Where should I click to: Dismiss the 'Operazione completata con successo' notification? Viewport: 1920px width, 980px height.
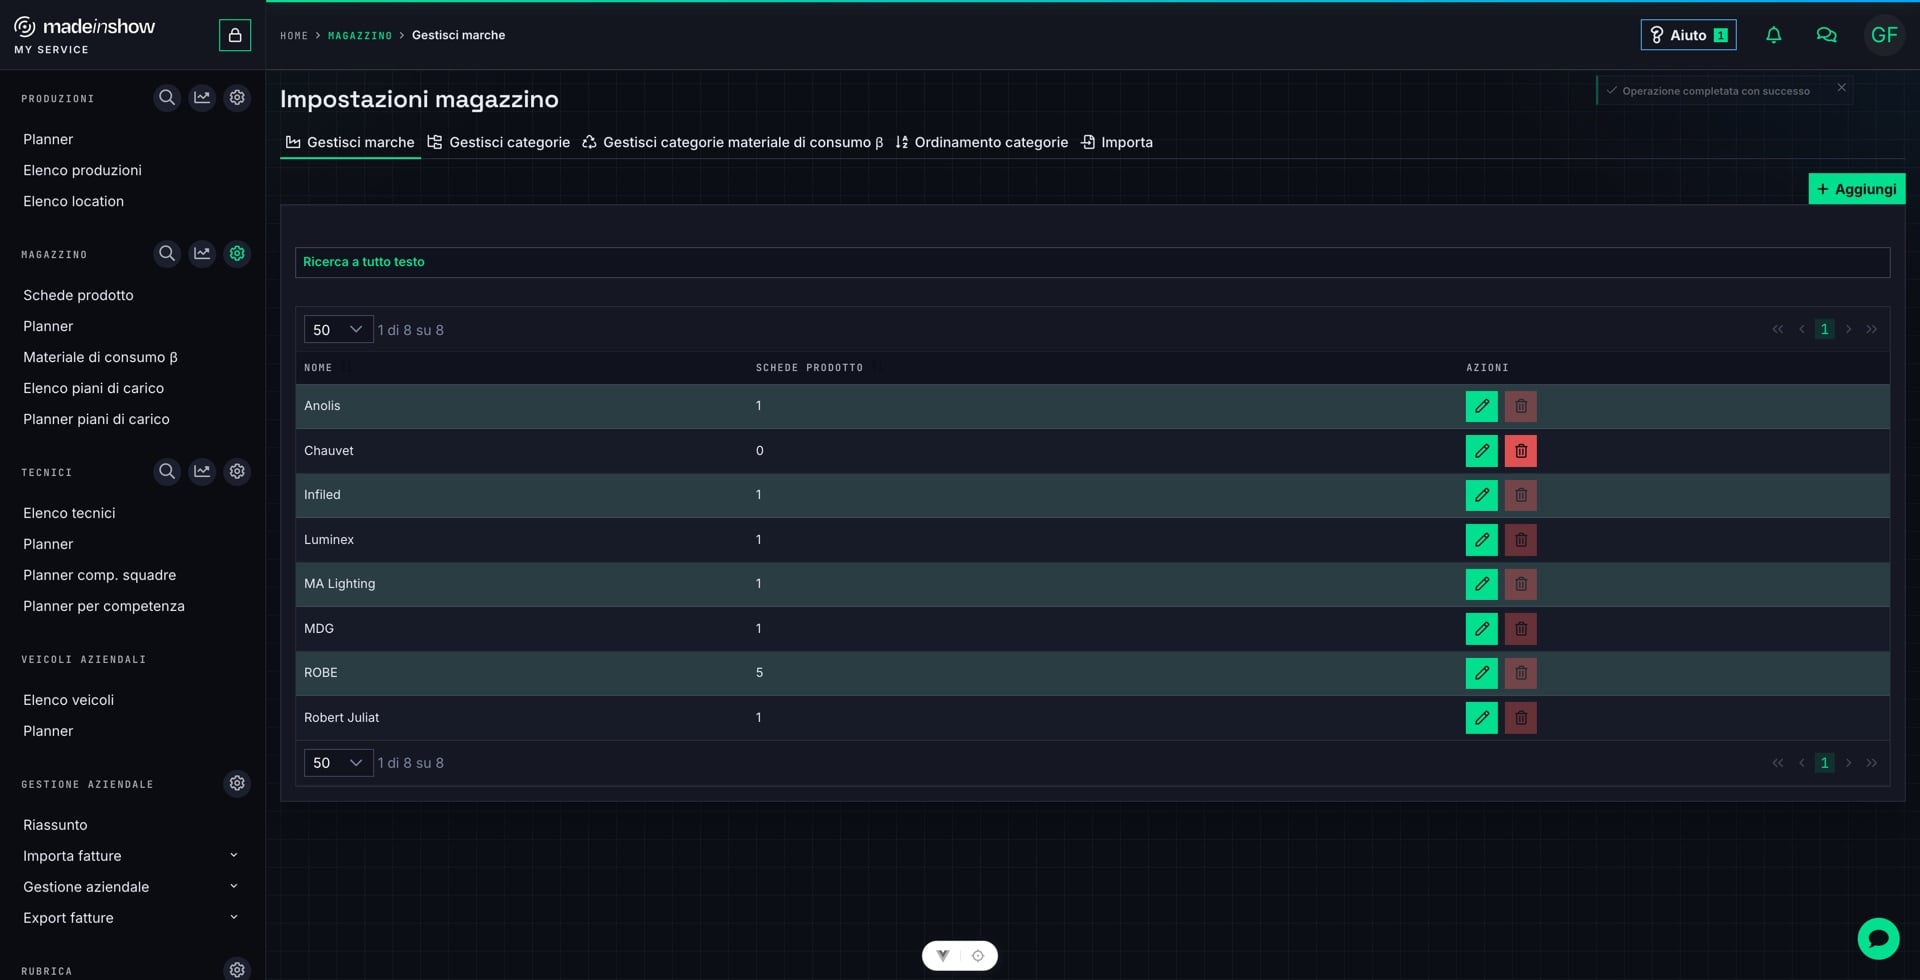pos(1841,88)
